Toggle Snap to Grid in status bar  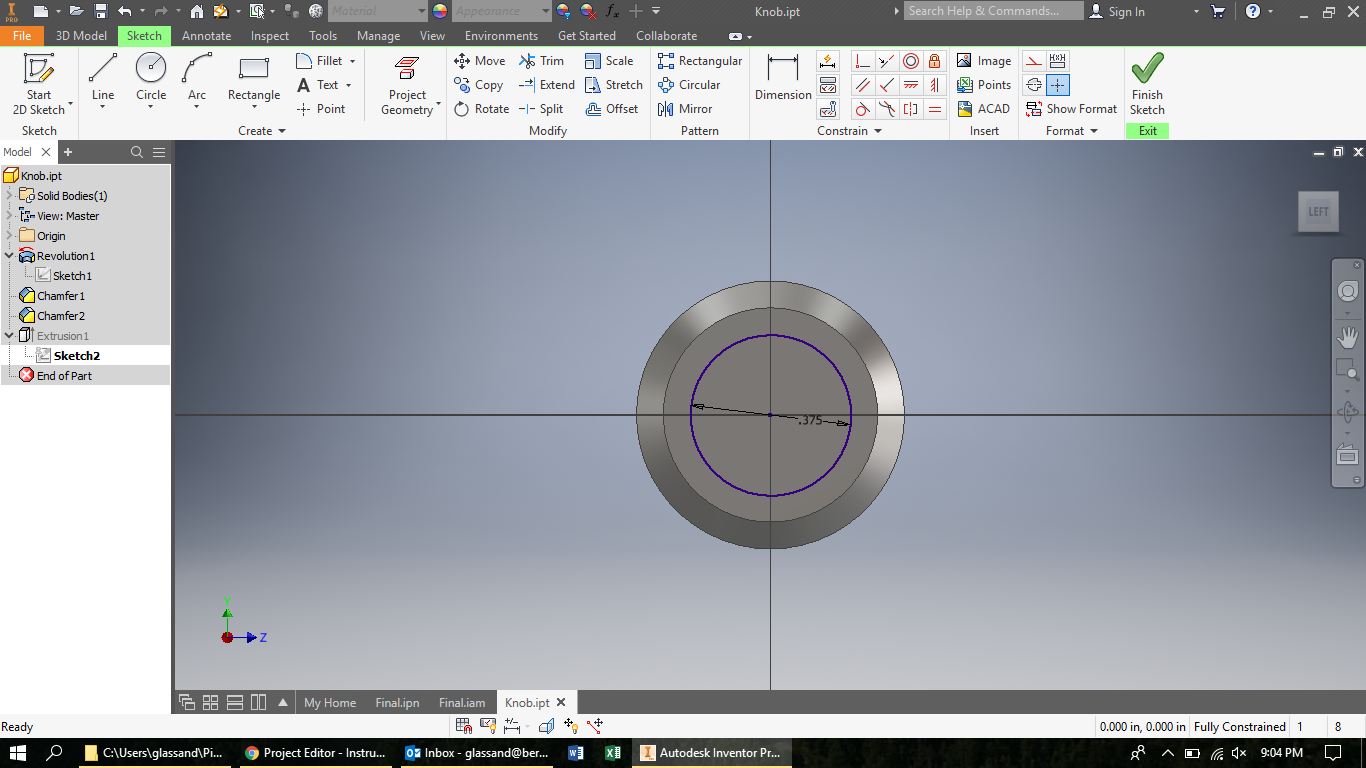(x=464, y=726)
